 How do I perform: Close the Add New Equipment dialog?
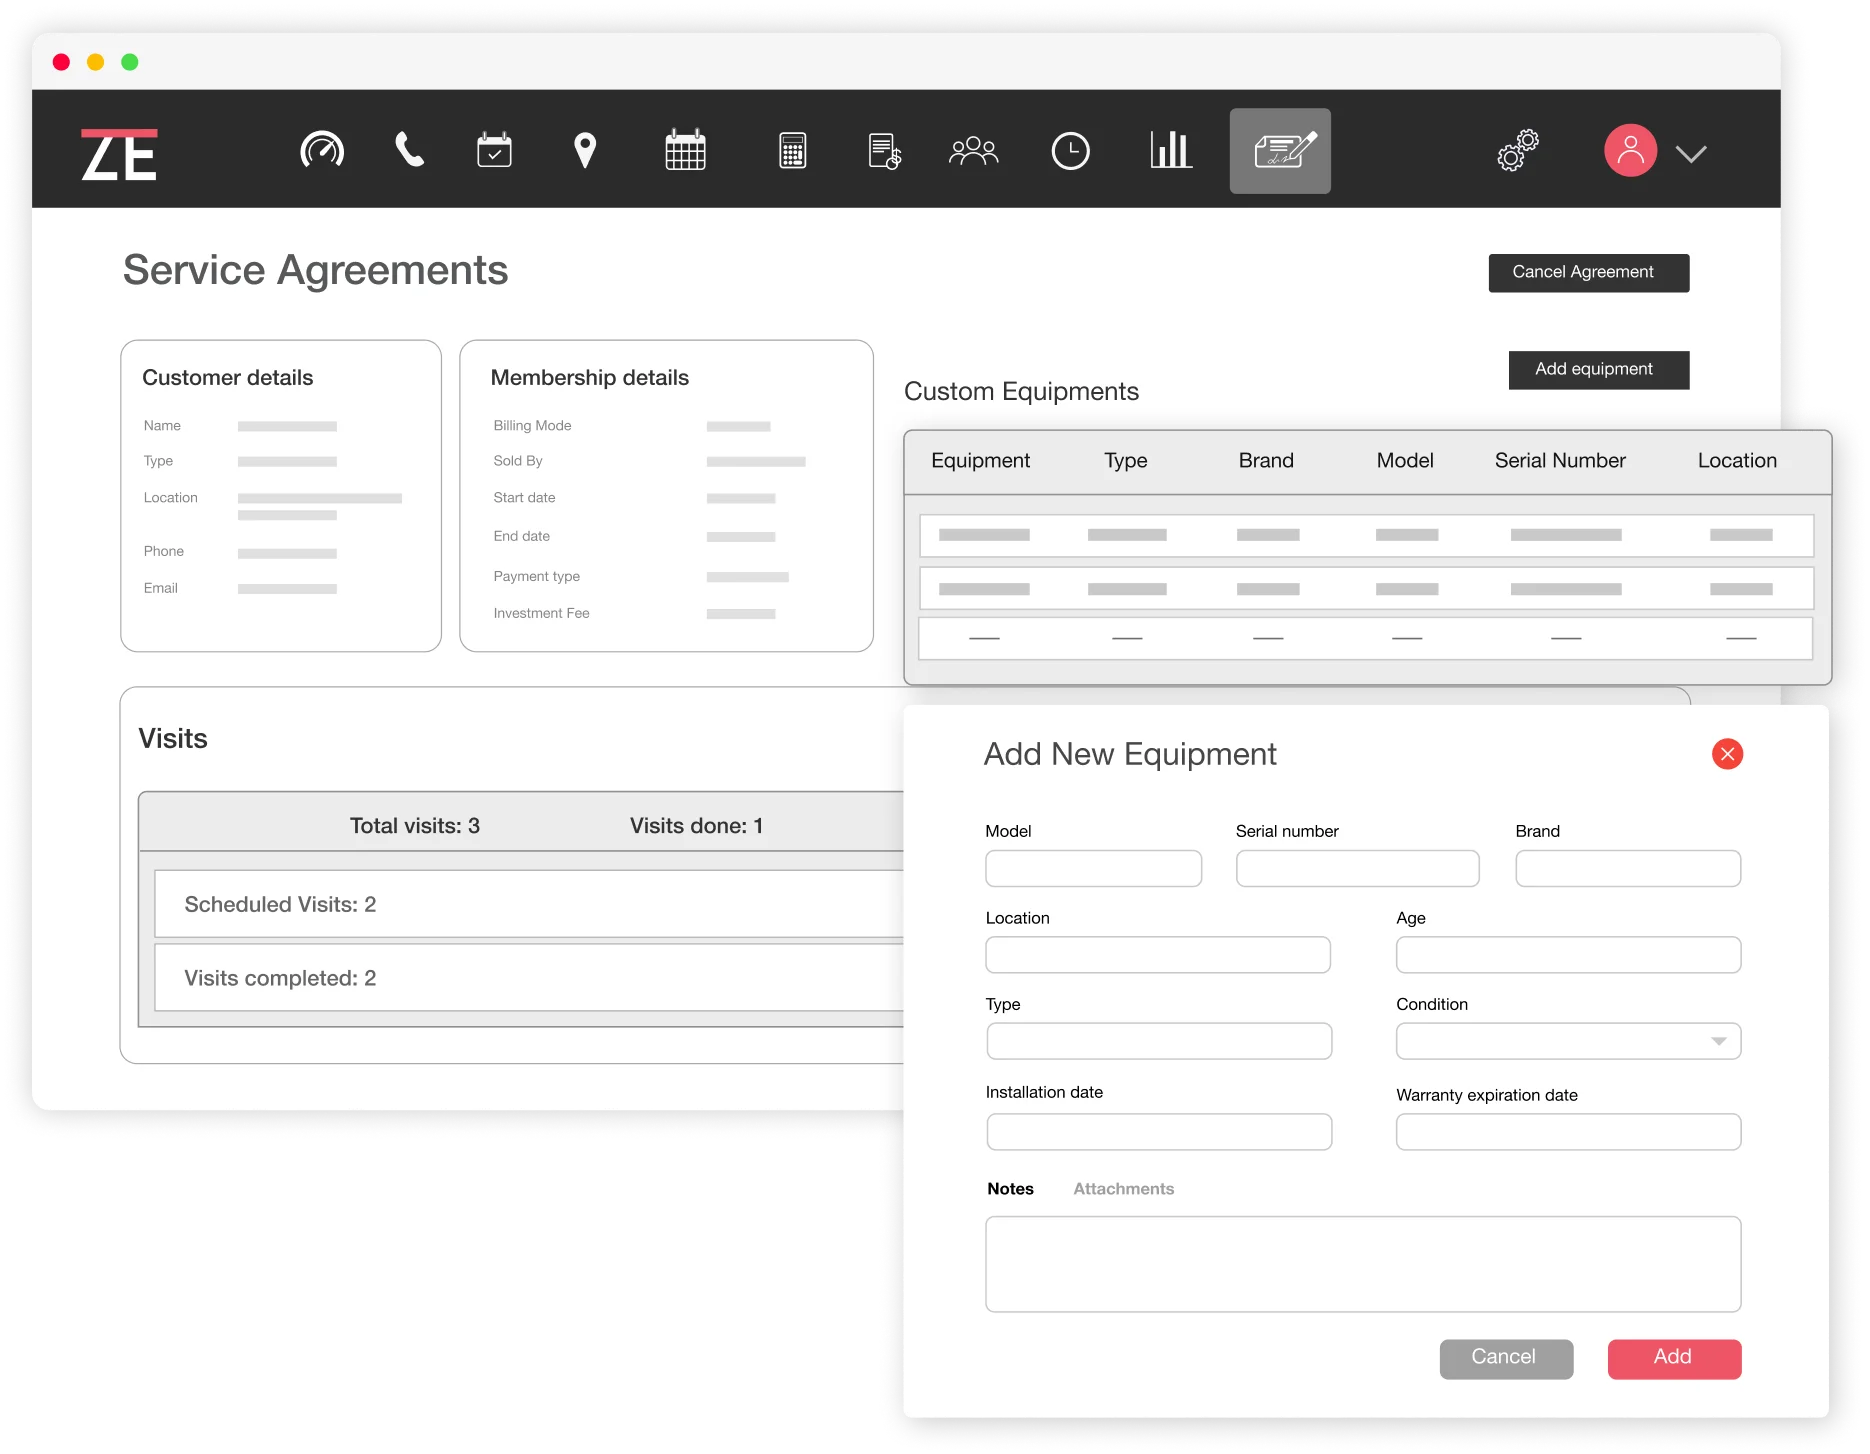click(1727, 754)
